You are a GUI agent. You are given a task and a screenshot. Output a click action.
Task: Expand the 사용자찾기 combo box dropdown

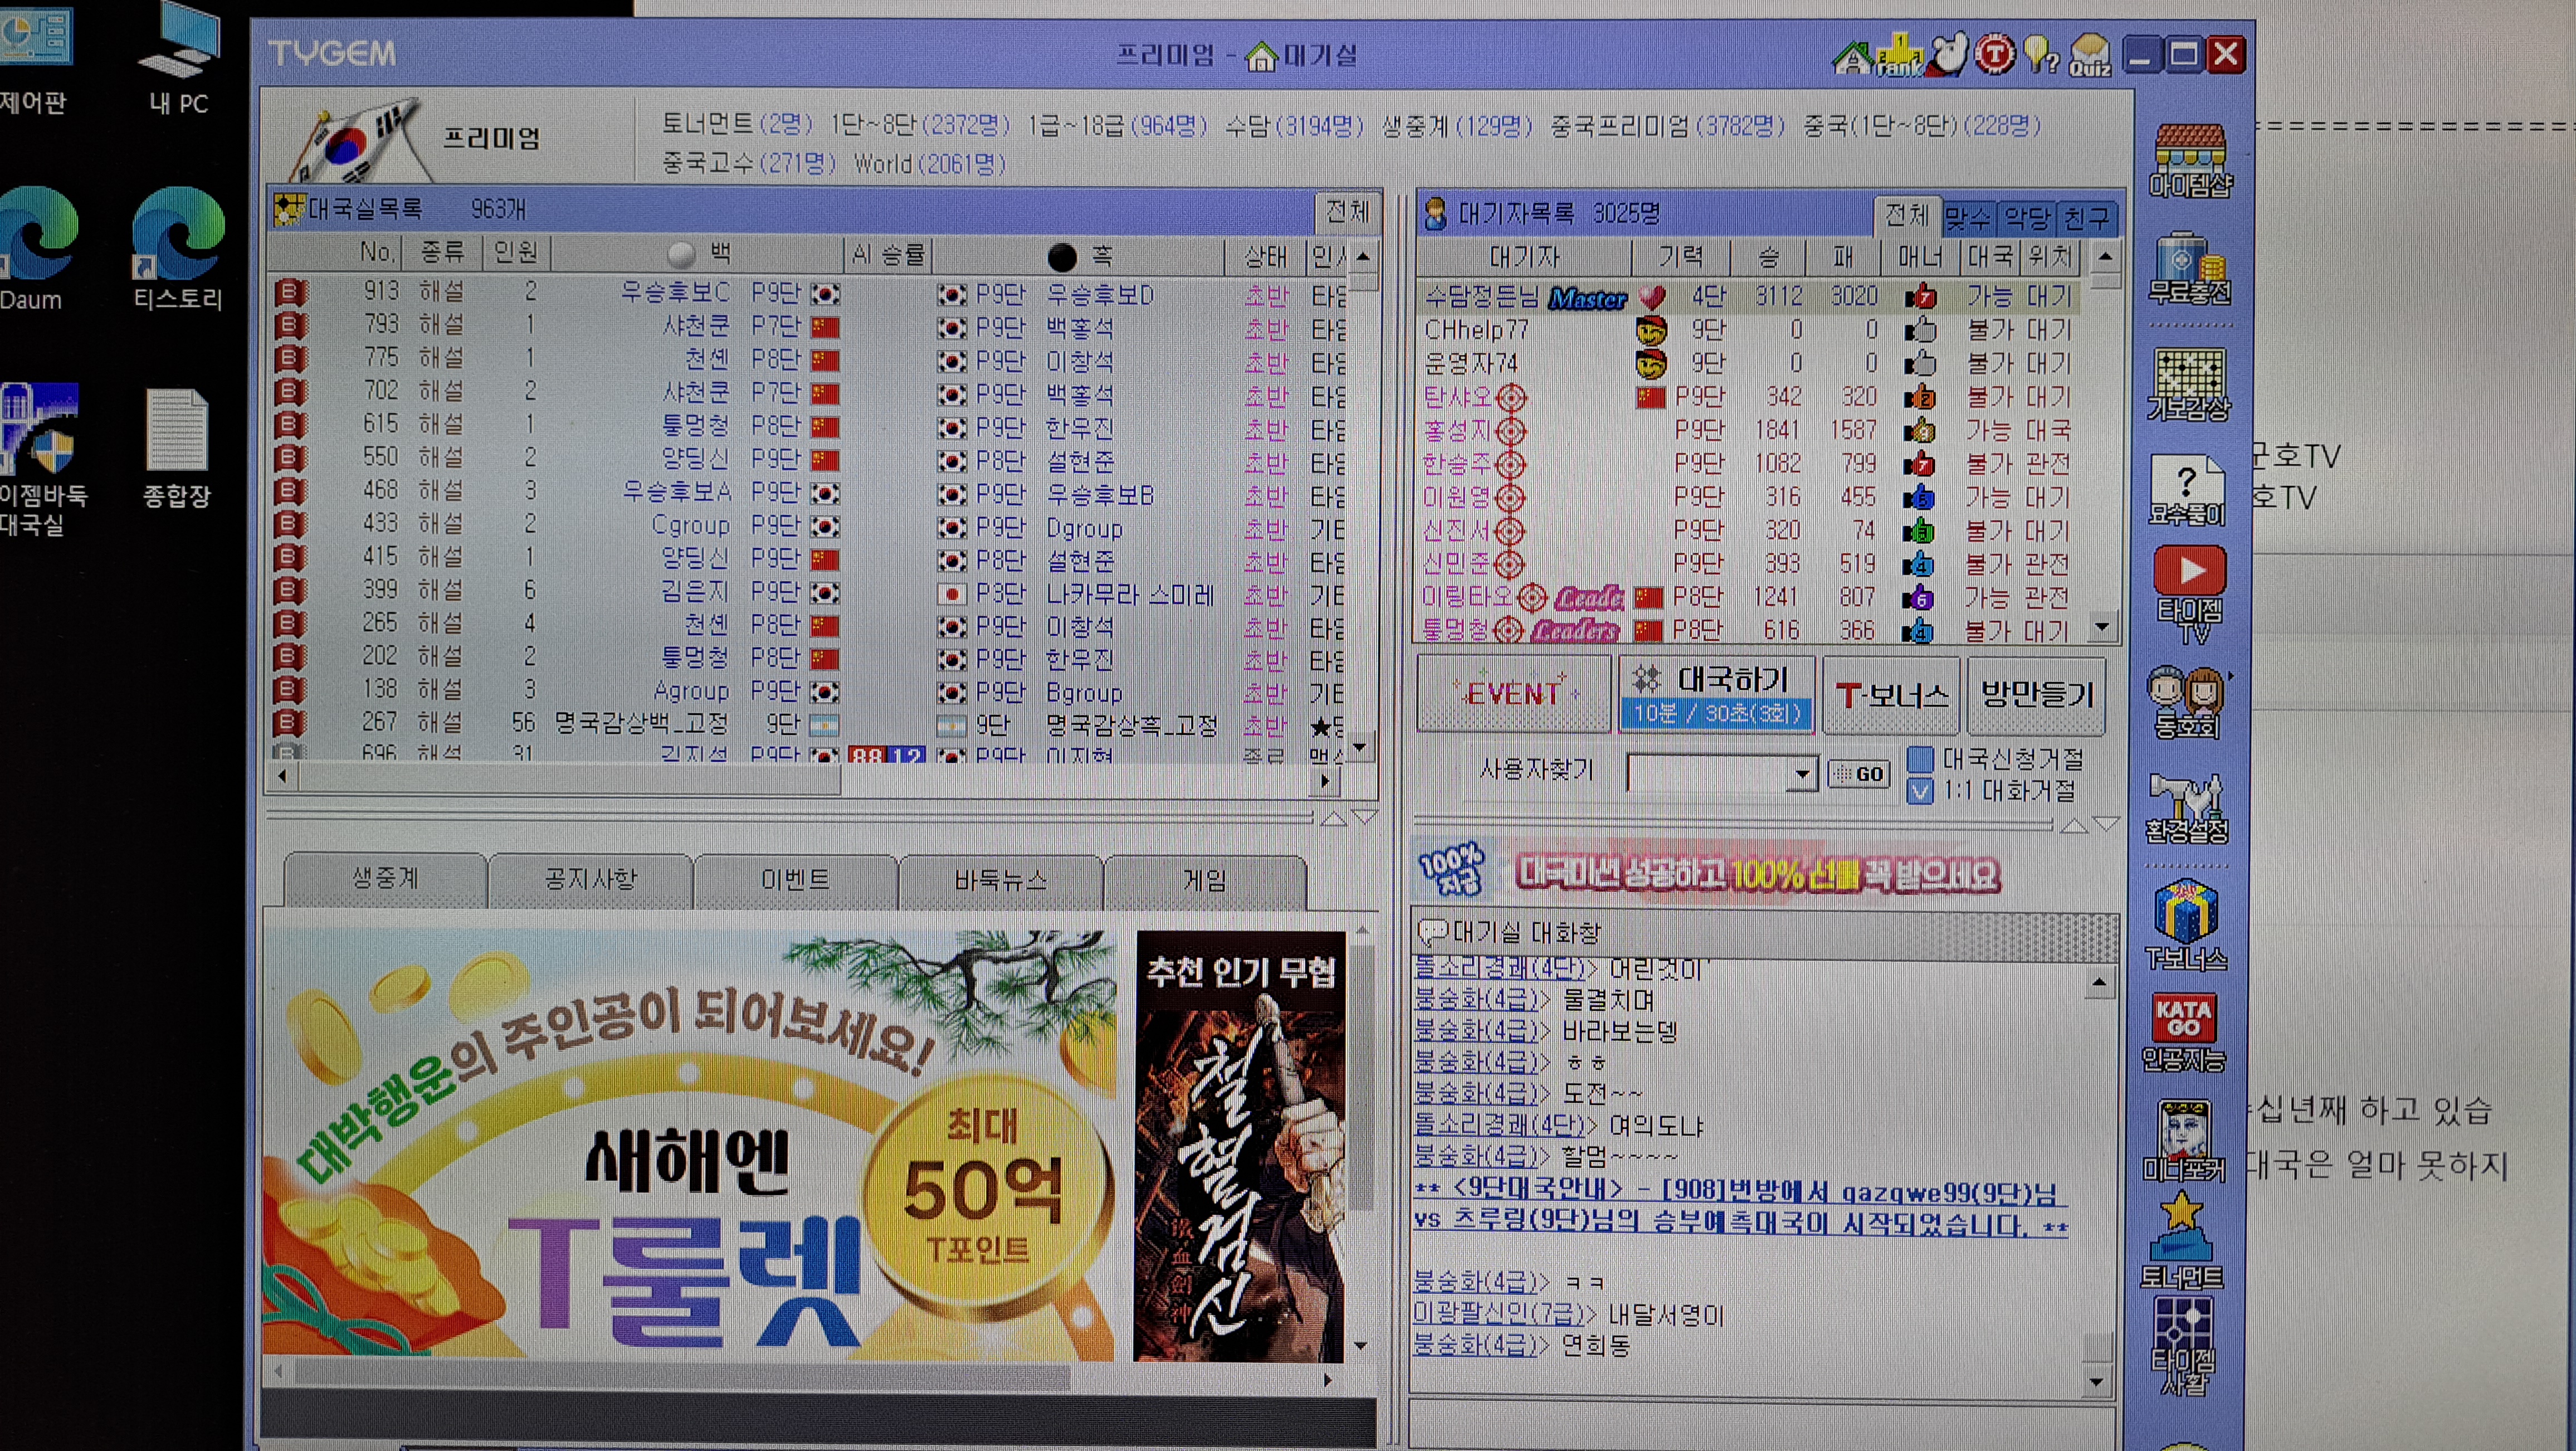click(x=1802, y=773)
